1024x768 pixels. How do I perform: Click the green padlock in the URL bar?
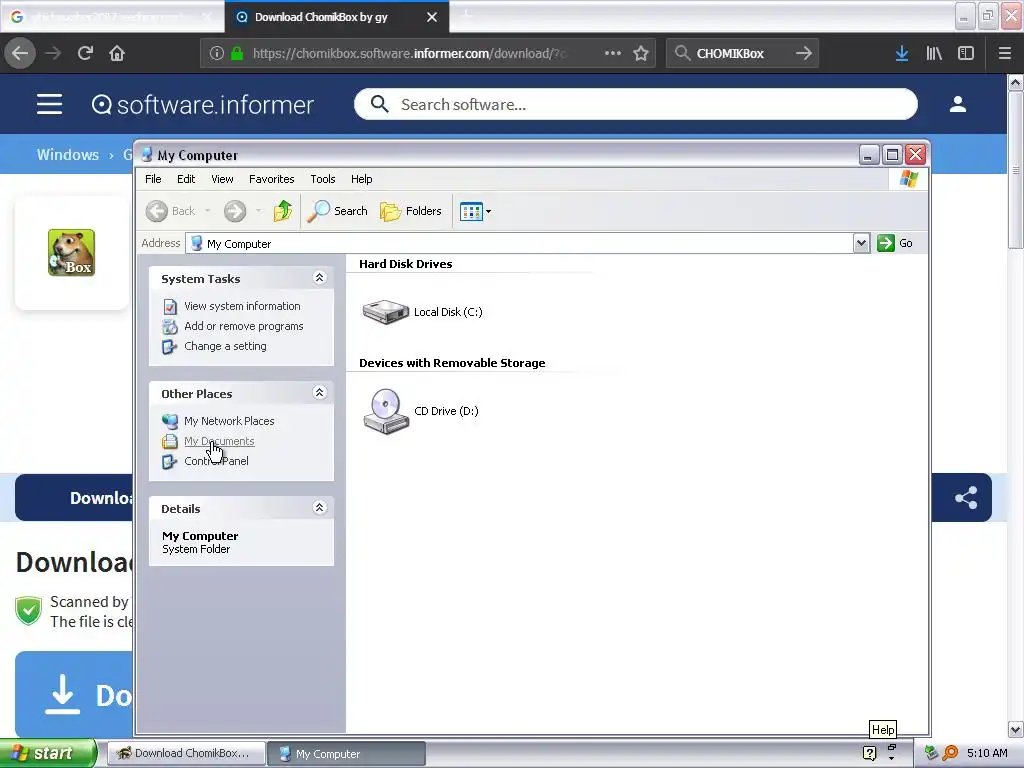238,54
